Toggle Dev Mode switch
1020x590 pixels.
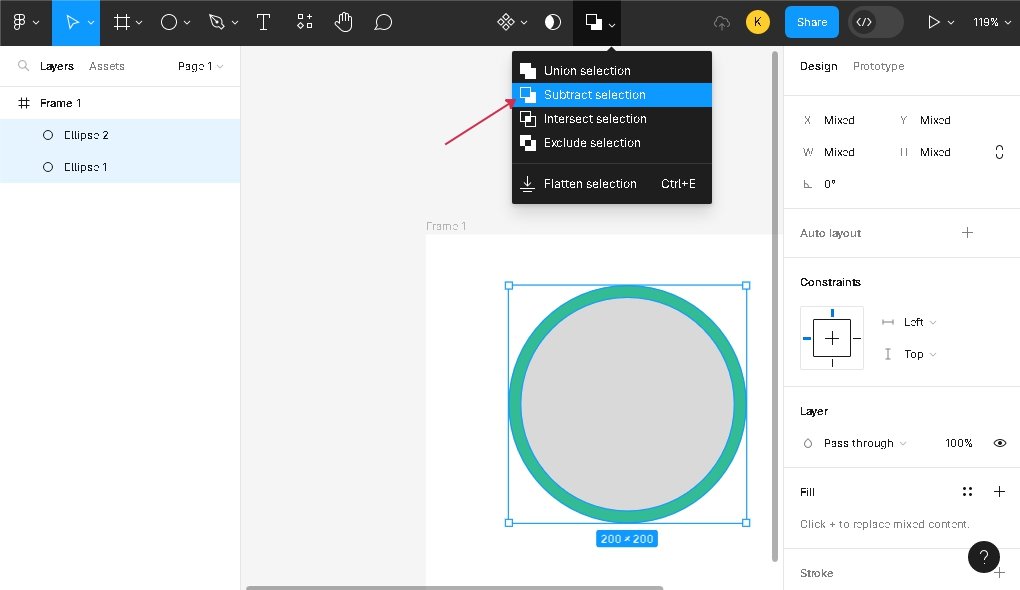tap(876, 22)
